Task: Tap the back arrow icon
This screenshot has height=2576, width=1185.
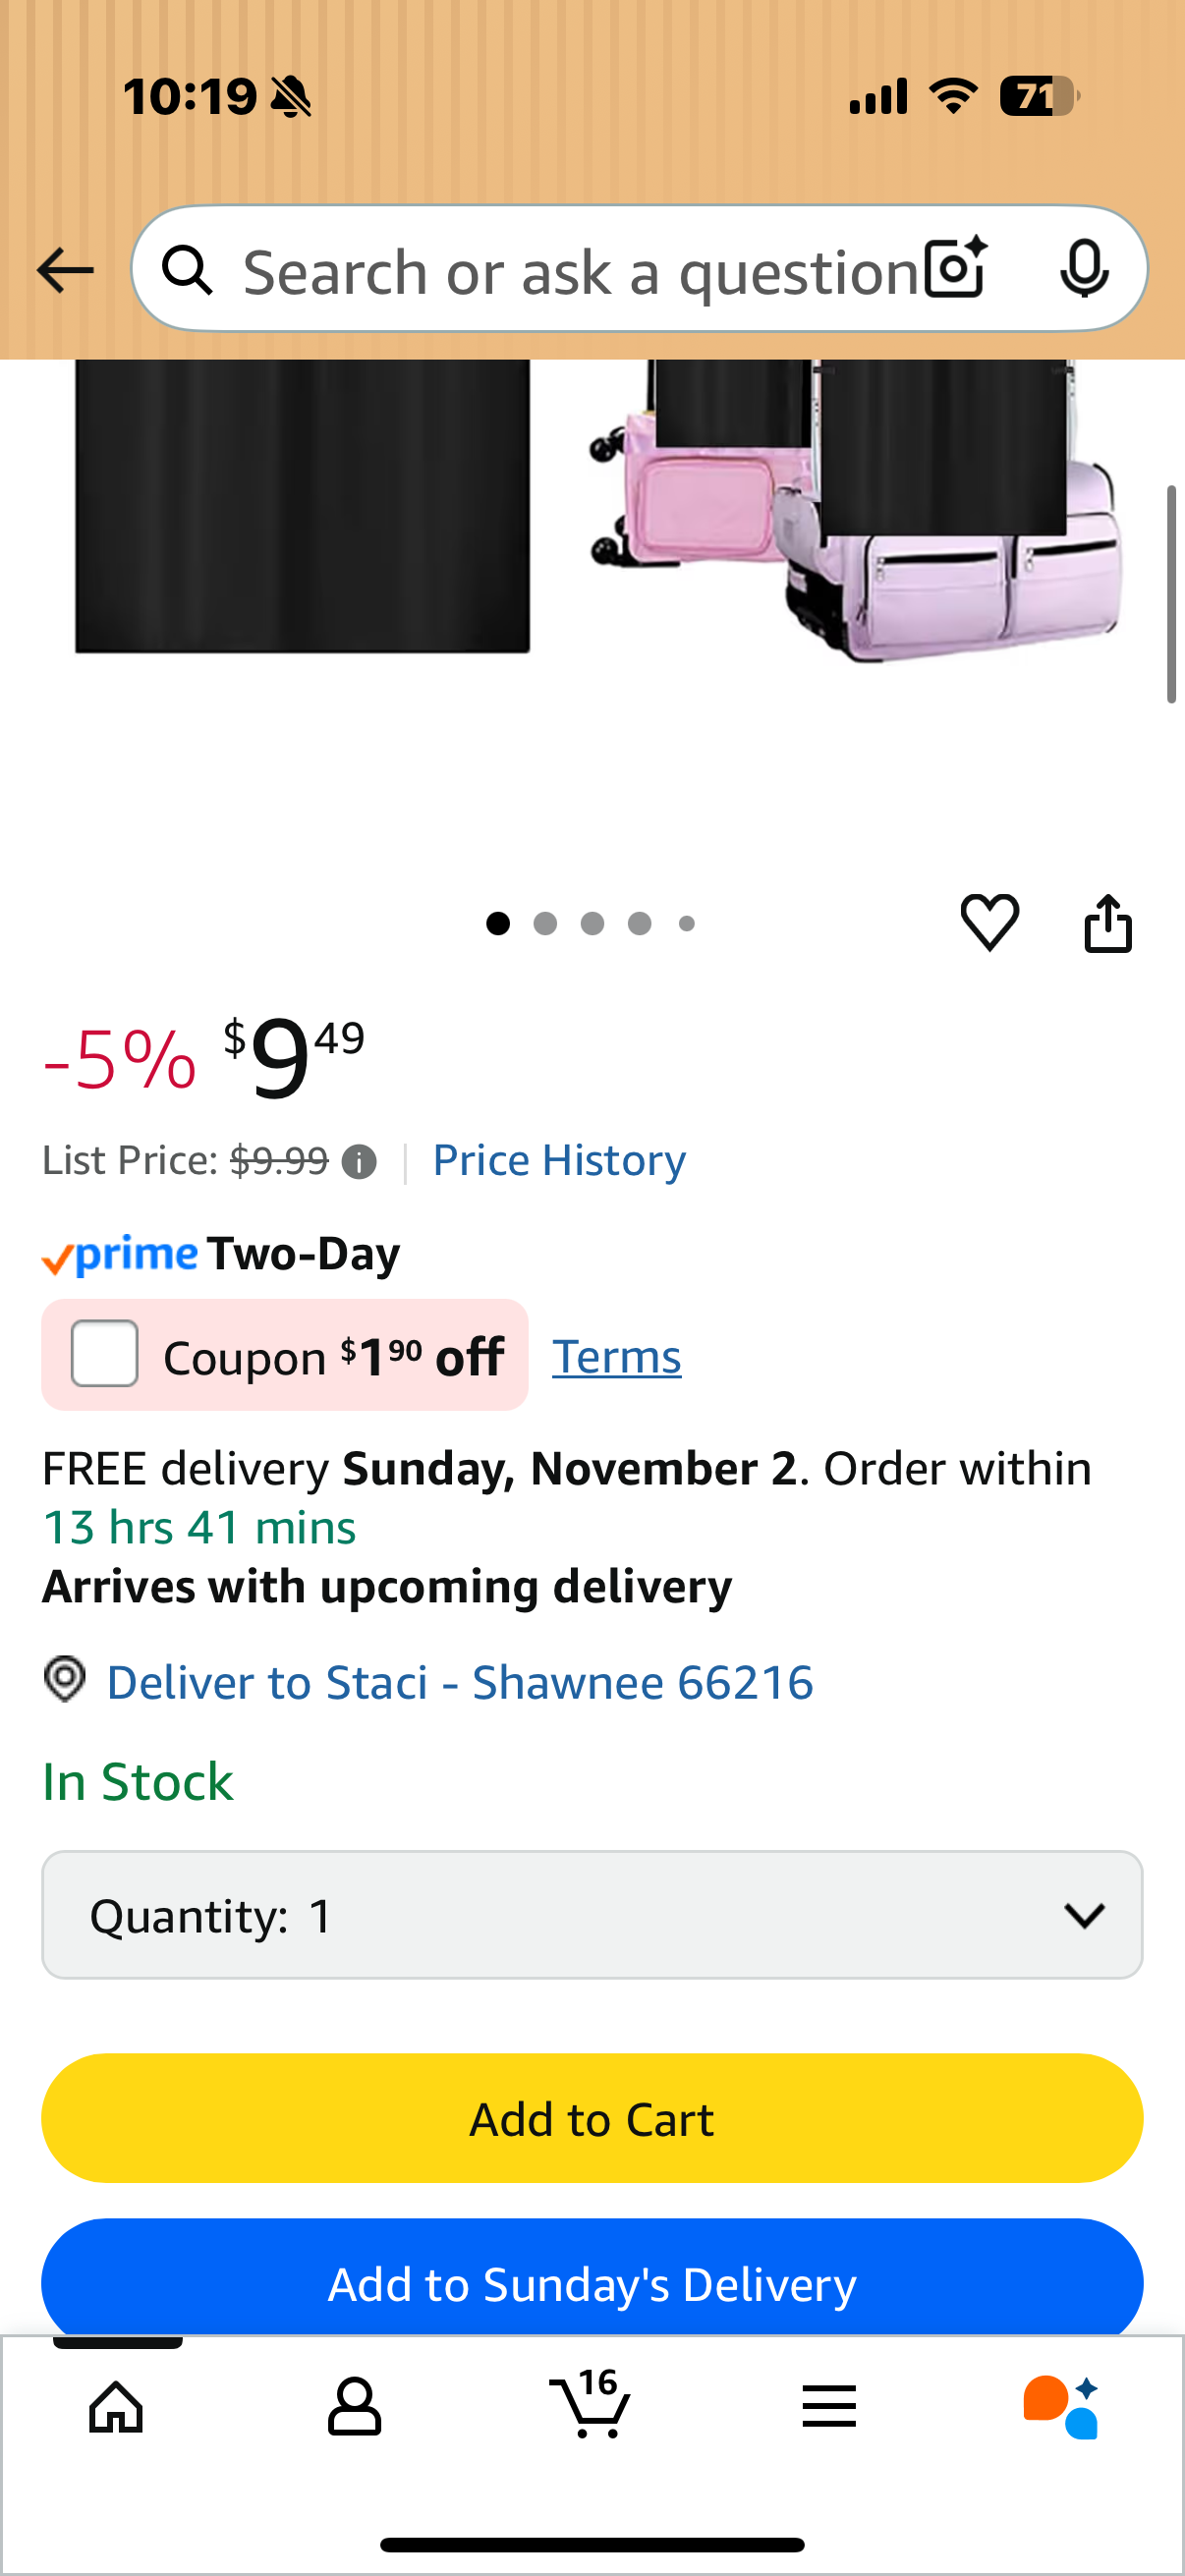Action: [x=65, y=270]
